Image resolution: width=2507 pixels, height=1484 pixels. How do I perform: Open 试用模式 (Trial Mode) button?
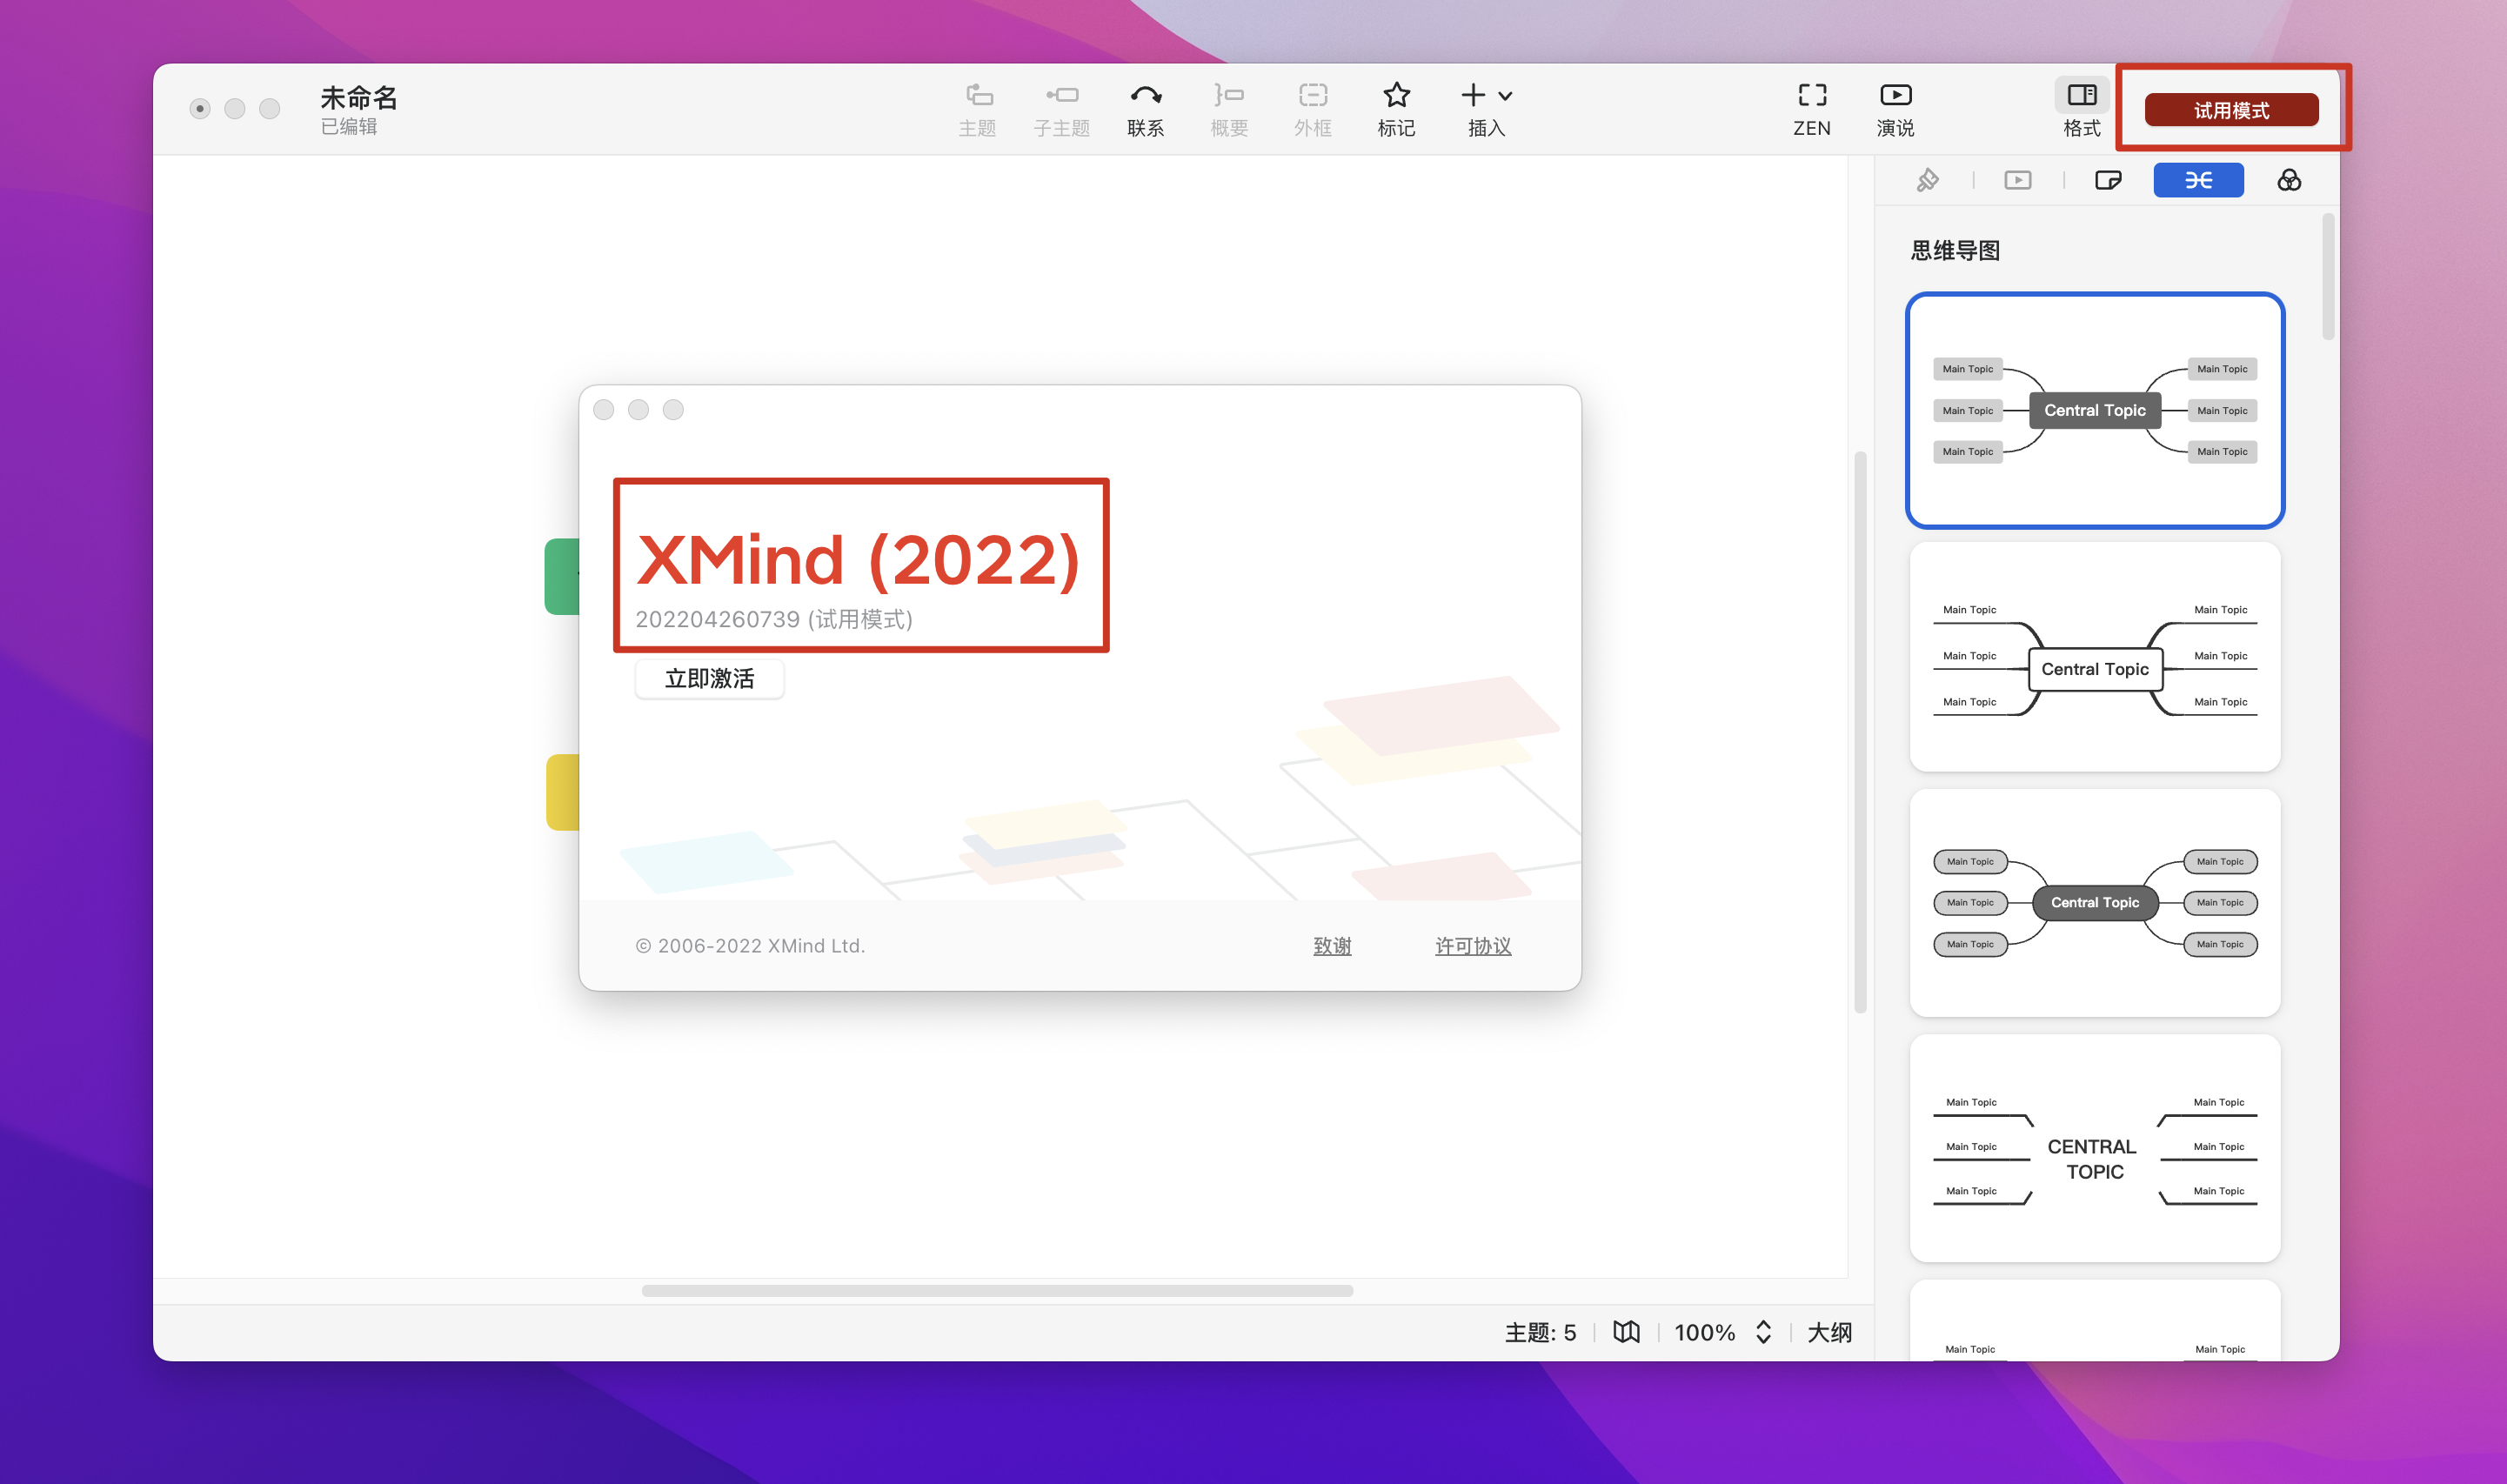click(x=2230, y=110)
